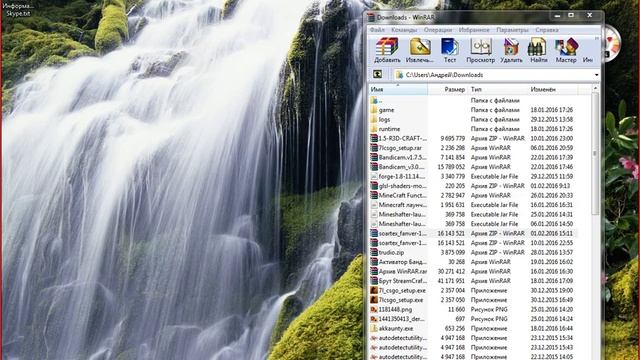Click the Извлечь (Extract) toolbar icon
The height and width of the screenshot is (360, 640).
[x=420, y=50]
